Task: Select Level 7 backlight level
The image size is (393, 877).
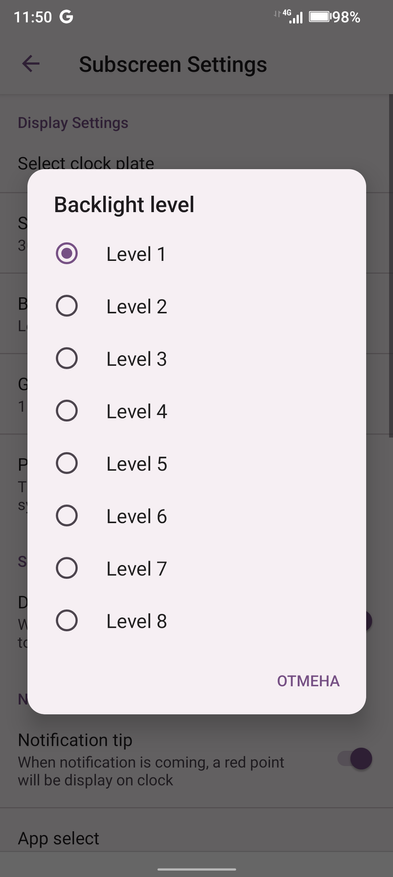Action: pos(67,568)
